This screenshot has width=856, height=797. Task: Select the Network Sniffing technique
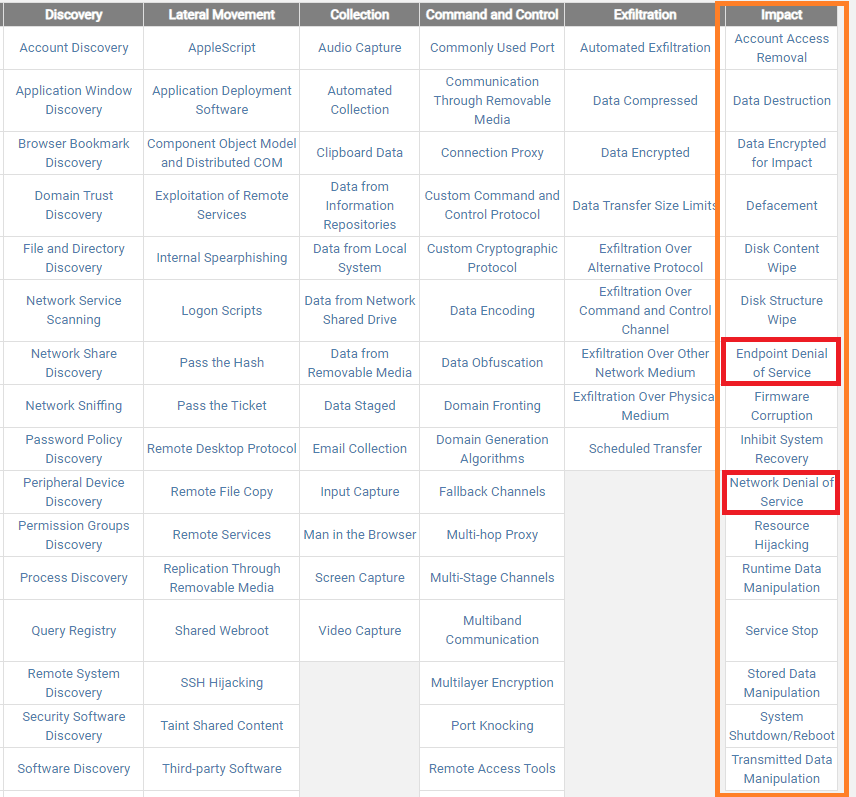pos(73,406)
